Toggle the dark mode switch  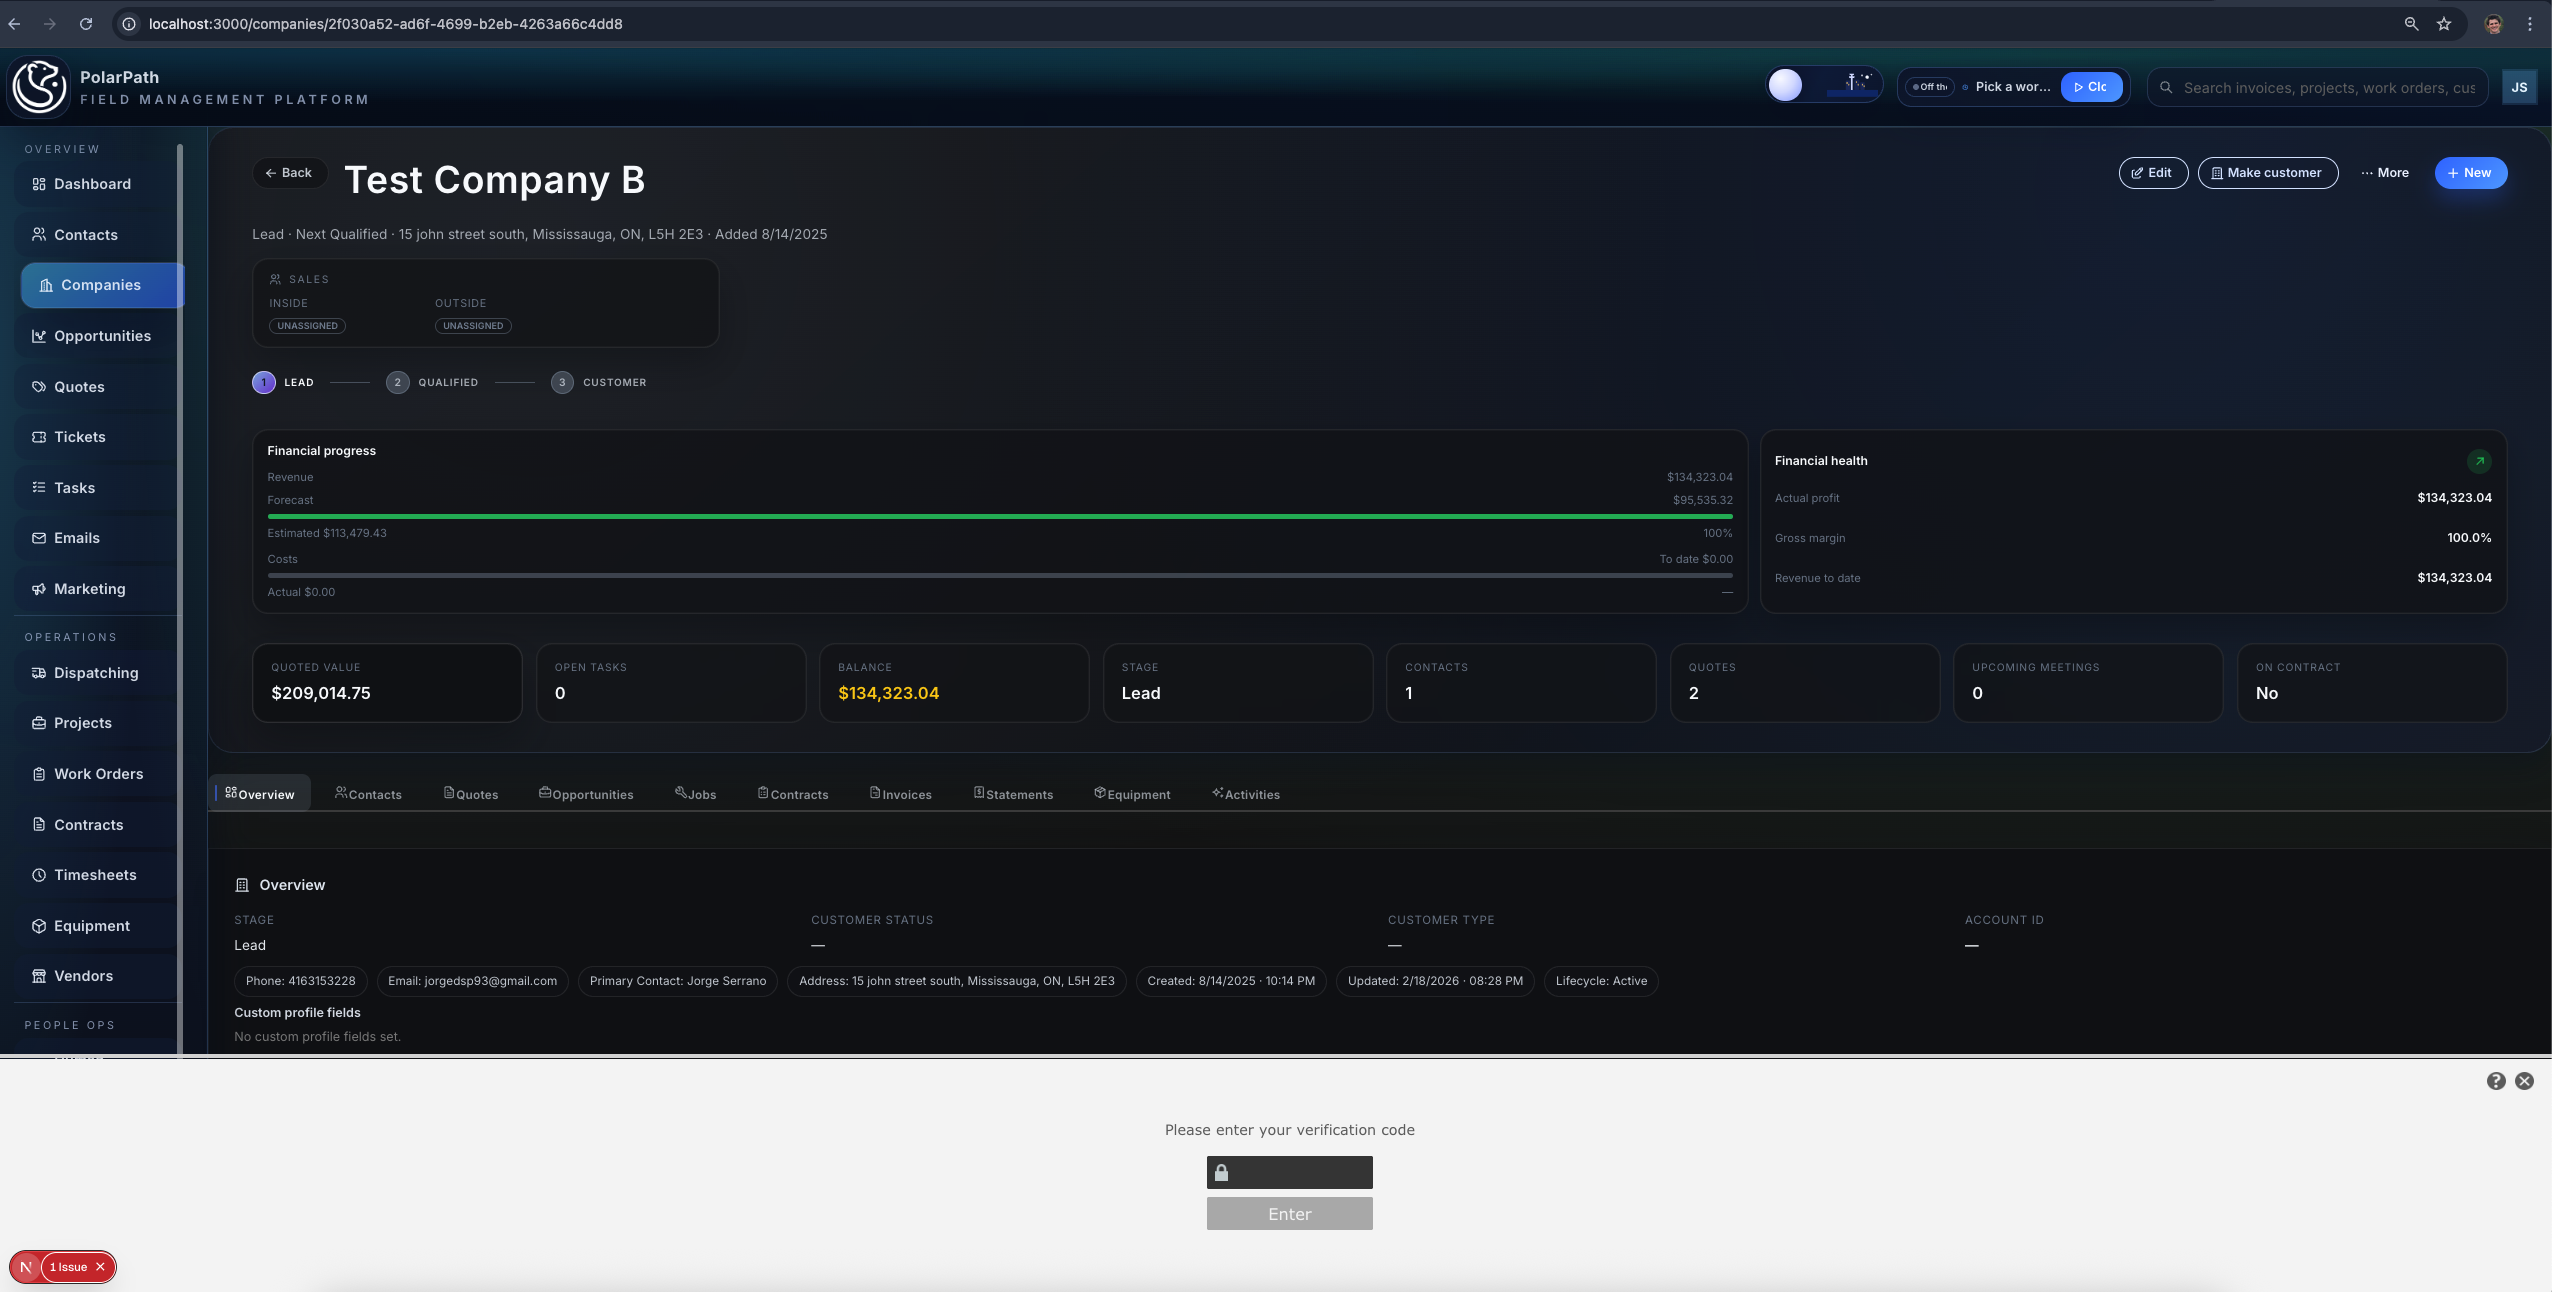coord(1822,86)
